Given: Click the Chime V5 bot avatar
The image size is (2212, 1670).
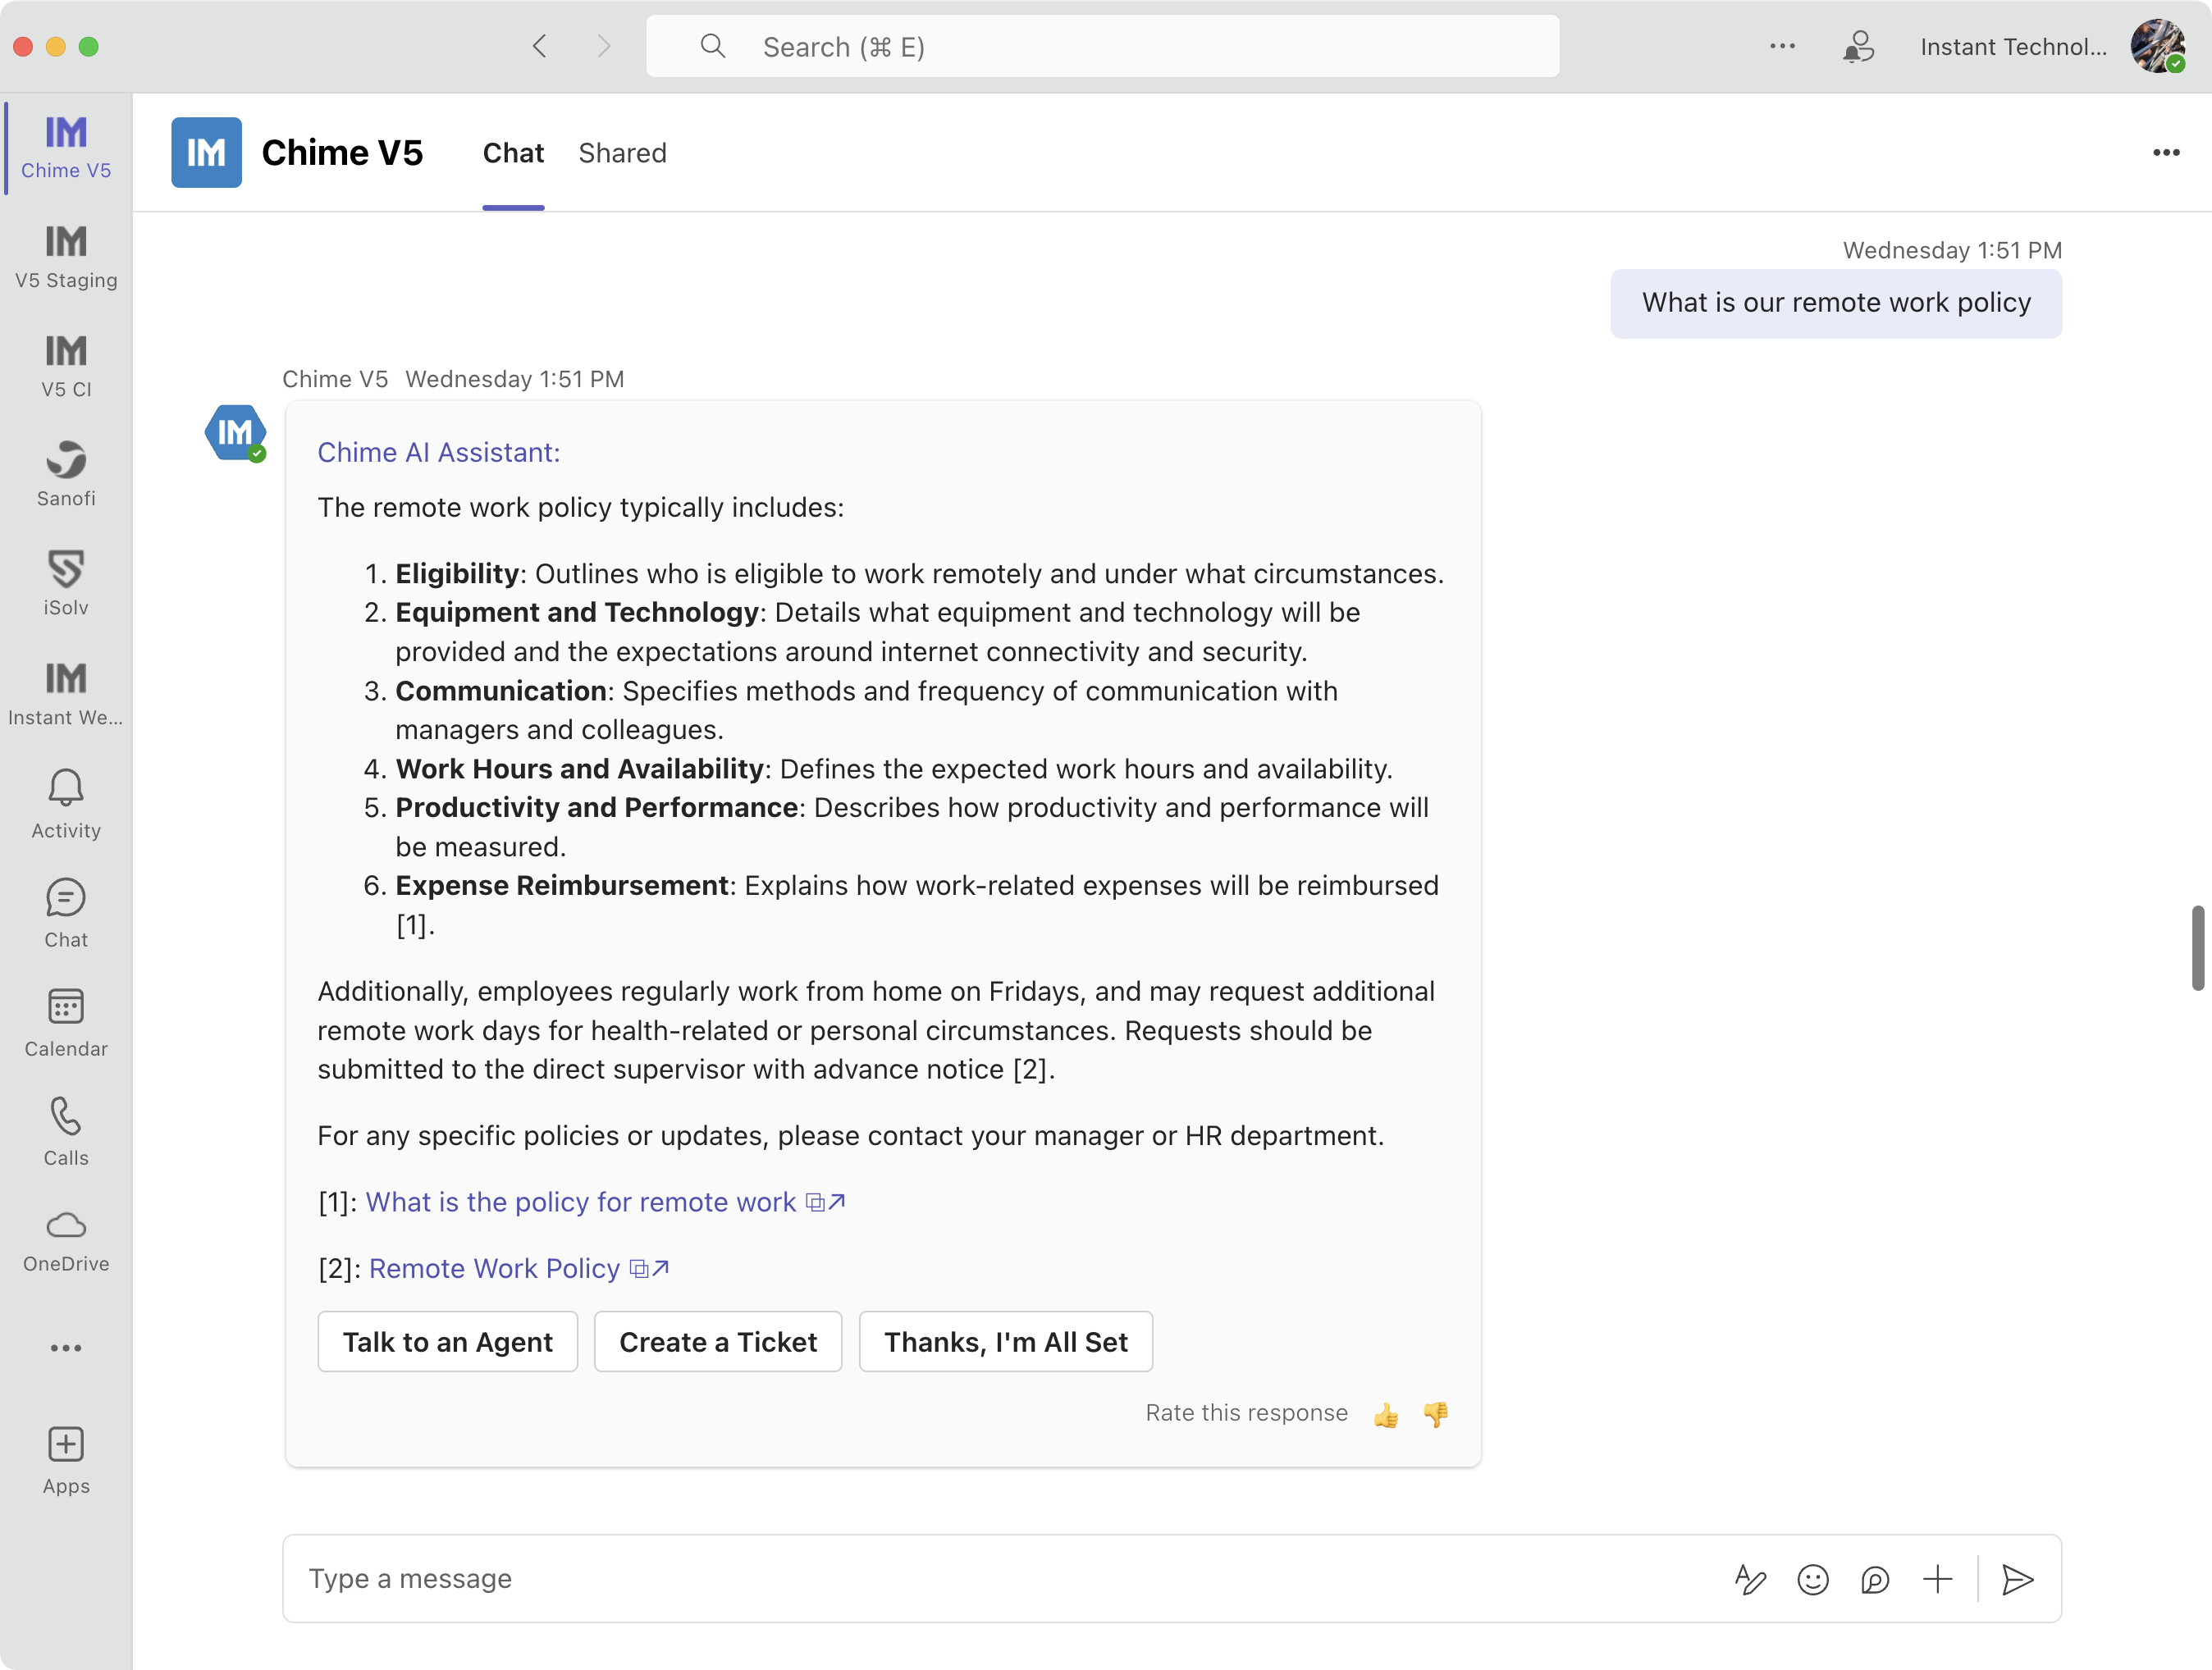Looking at the screenshot, I should [x=235, y=432].
